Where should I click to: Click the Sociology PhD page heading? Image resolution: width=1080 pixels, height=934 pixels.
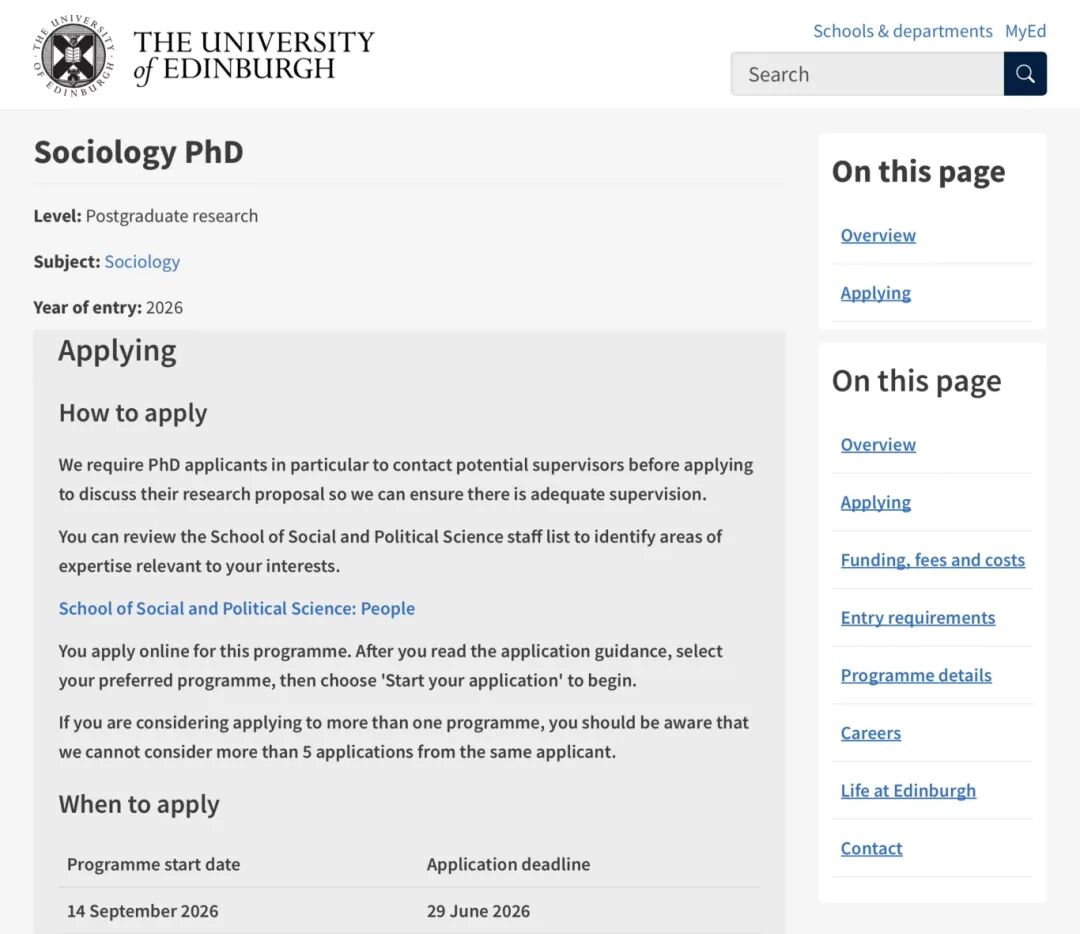(x=139, y=153)
